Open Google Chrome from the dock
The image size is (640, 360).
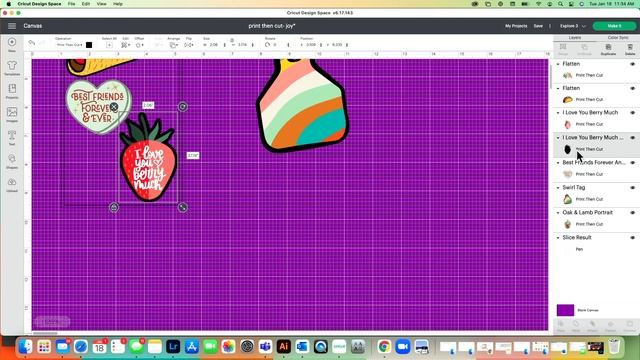[384, 347]
